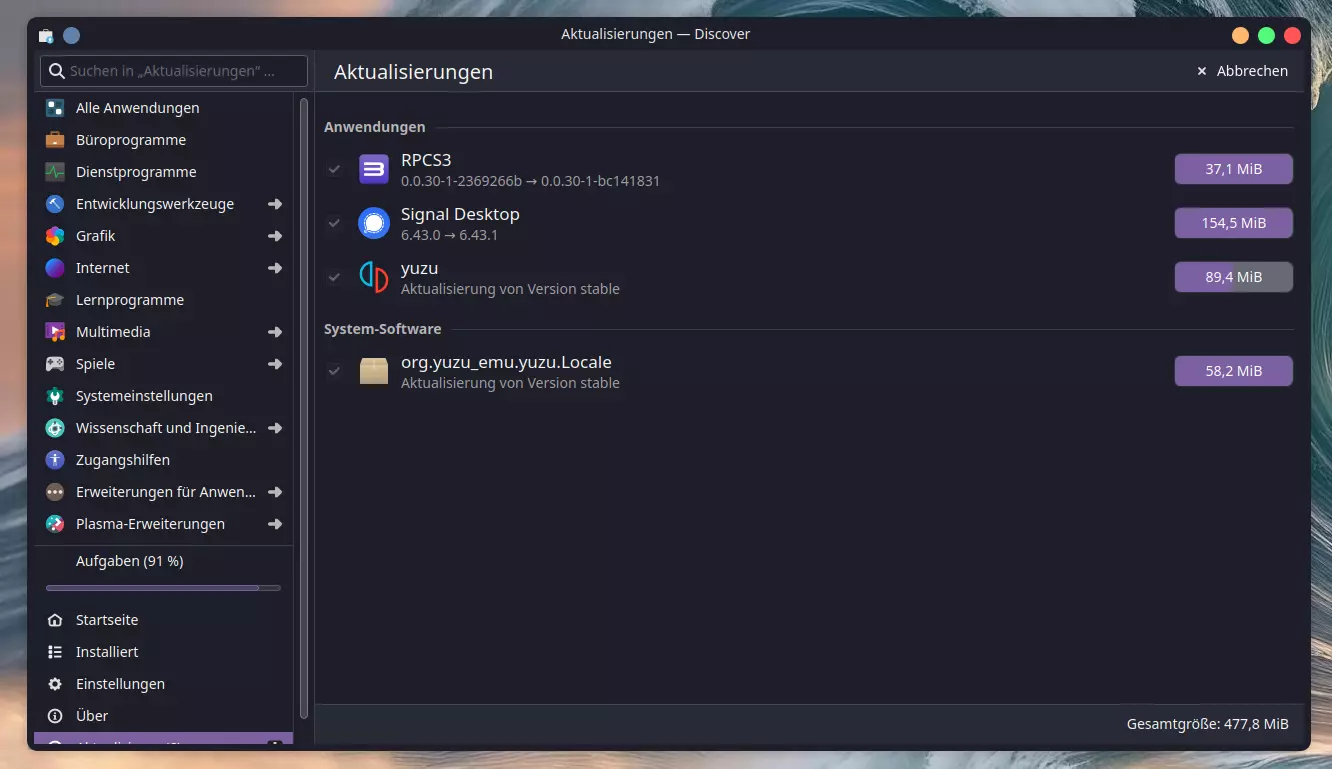Go to Startseite page
This screenshot has height=769, width=1332.
tap(164, 620)
